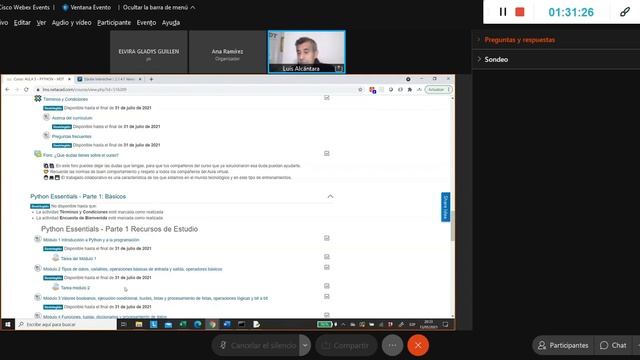Toggle completion checkbox for Foro row

[x=327, y=153]
